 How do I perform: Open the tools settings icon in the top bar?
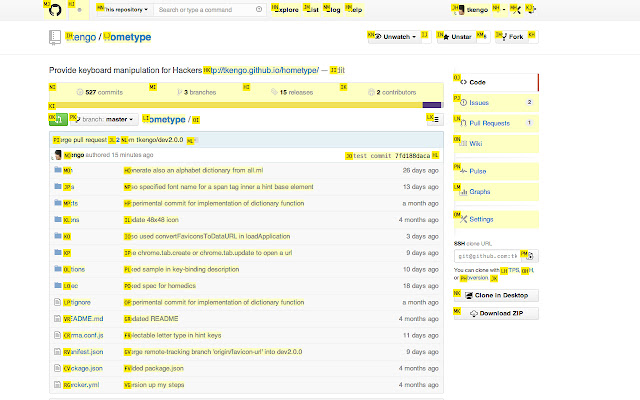[516, 9]
